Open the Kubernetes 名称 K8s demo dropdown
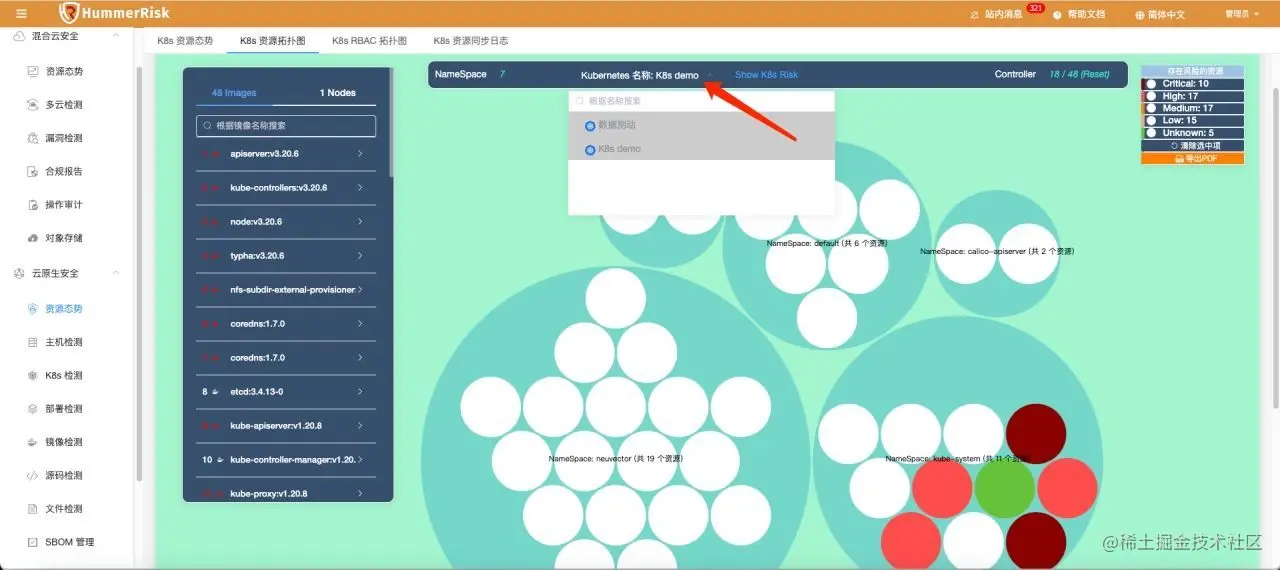1280x570 pixels. click(647, 75)
